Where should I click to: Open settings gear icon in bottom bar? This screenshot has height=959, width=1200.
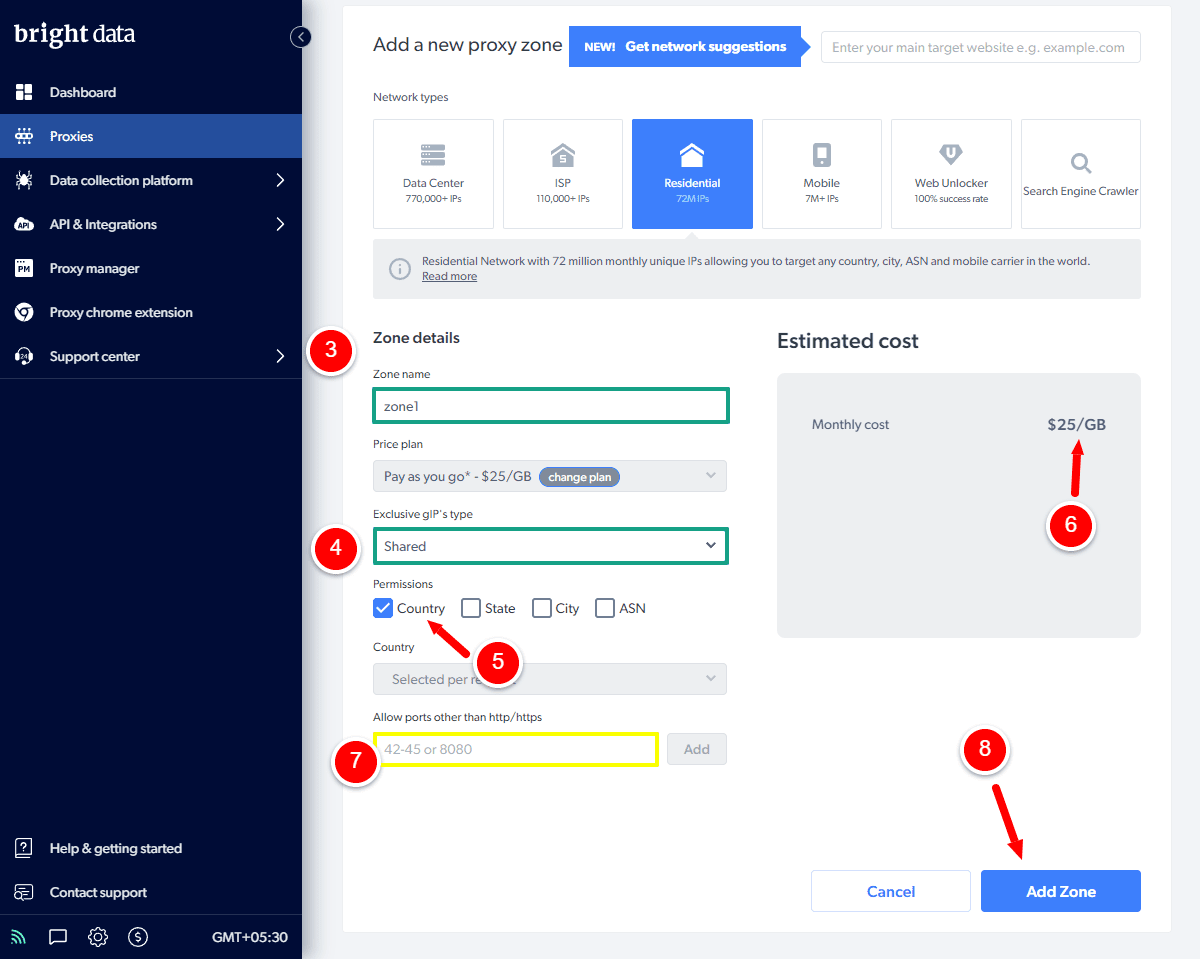[98, 937]
